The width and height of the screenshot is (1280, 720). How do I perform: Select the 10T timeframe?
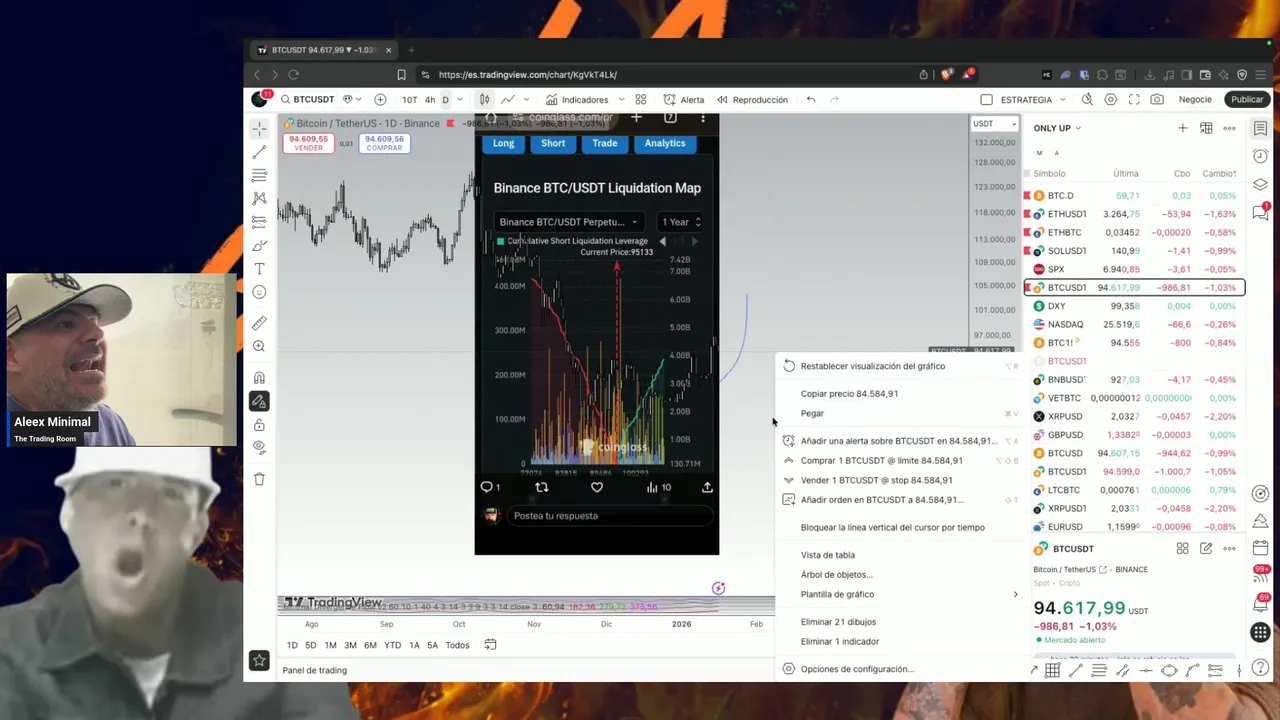pyautogui.click(x=410, y=99)
